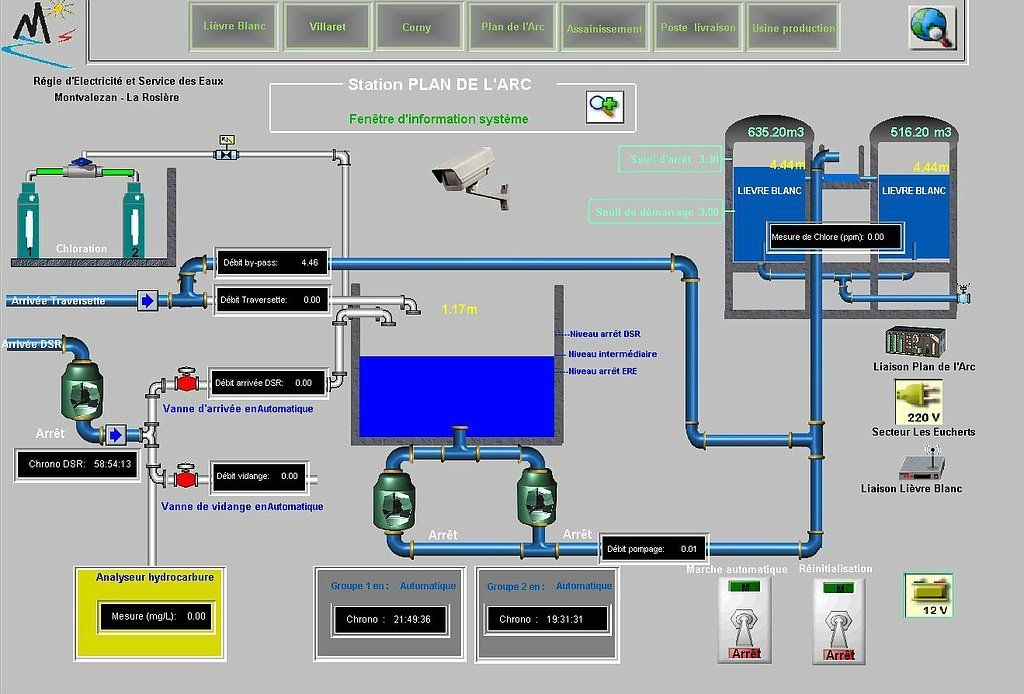The width and height of the screenshot is (1024, 694).
Task: Click the red drain valve (vidange)
Action: [x=185, y=477]
